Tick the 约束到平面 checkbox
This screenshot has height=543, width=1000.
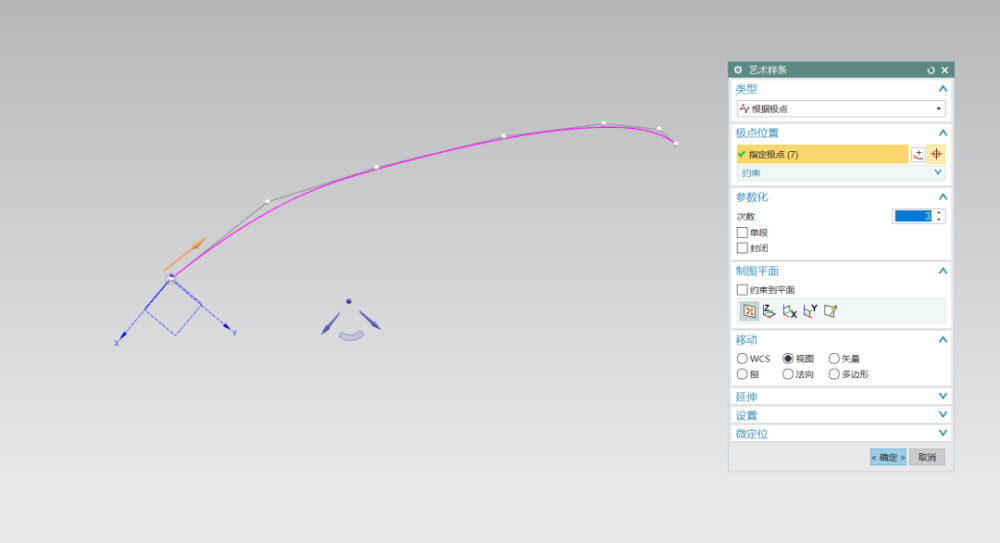[x=742, y=290]
